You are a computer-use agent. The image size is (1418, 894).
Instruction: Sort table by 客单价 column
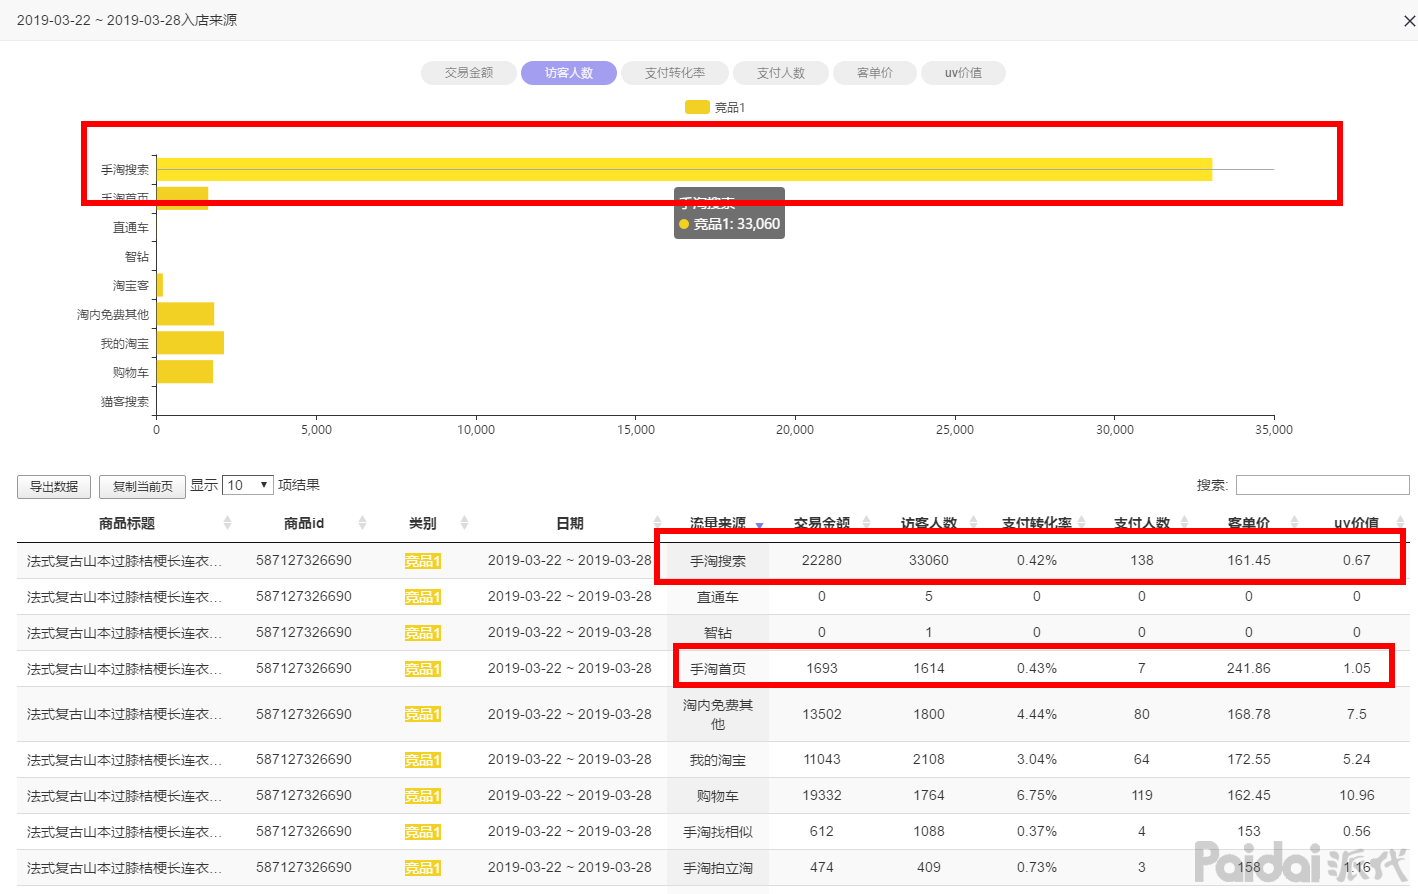1249,523
